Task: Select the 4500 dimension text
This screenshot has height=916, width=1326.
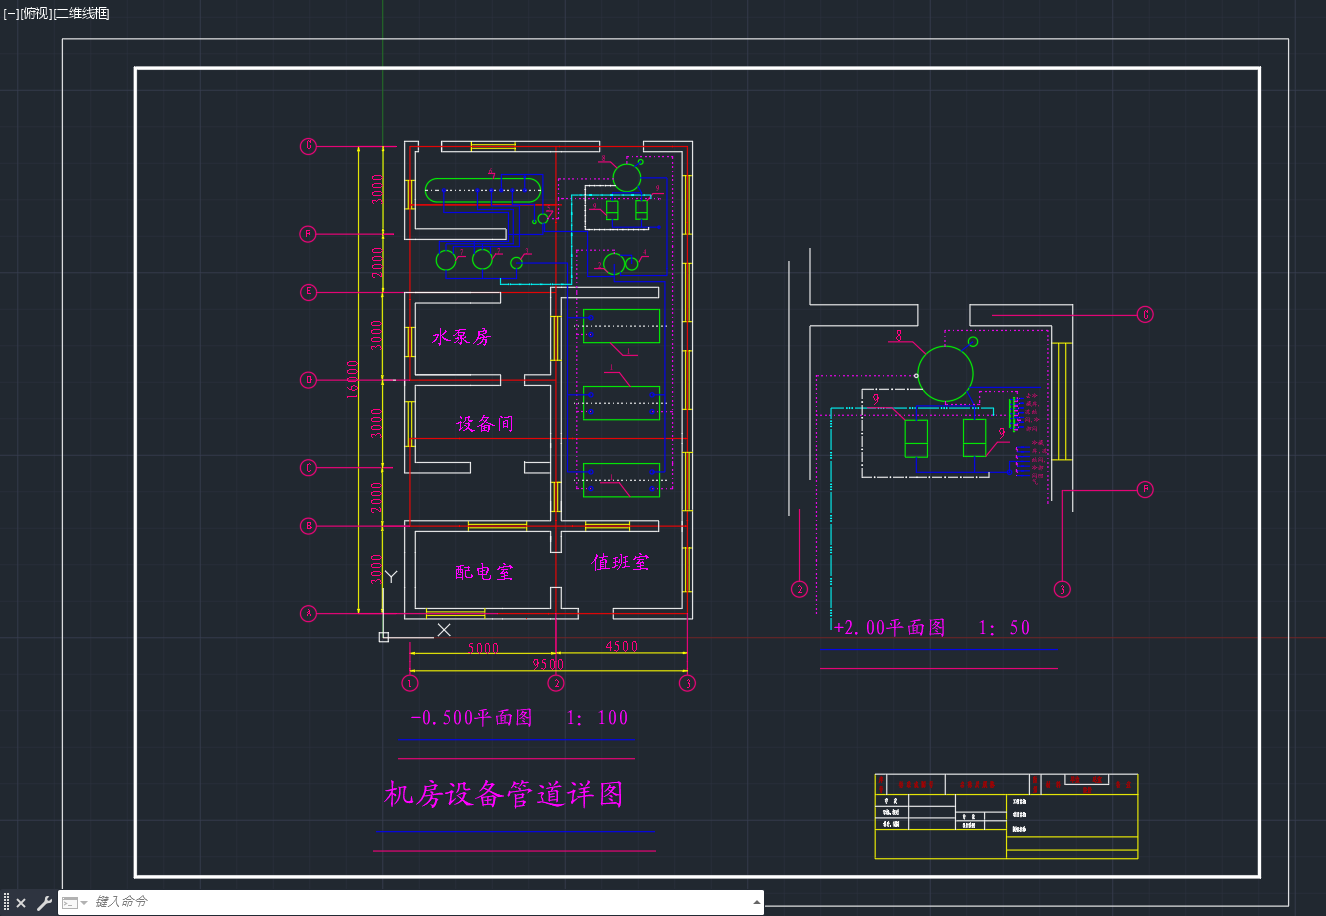Action: click(622, 646)
